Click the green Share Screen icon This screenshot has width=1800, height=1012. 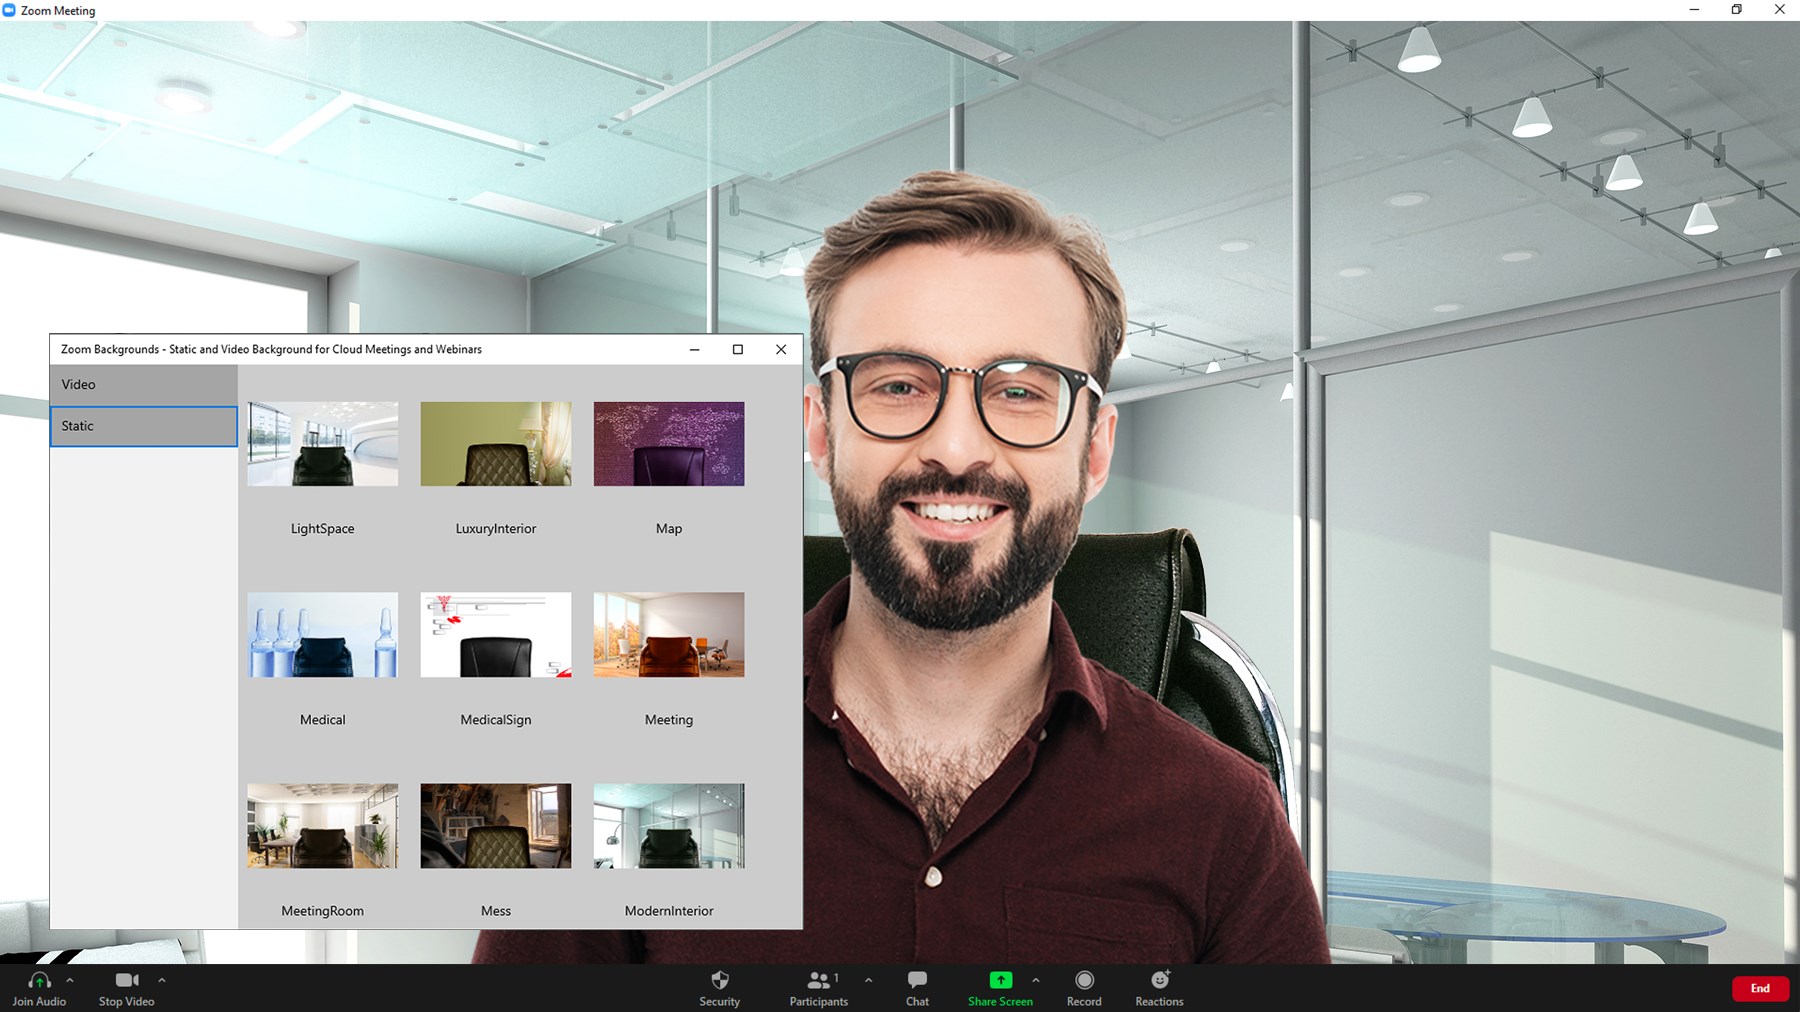[1000, 981]
